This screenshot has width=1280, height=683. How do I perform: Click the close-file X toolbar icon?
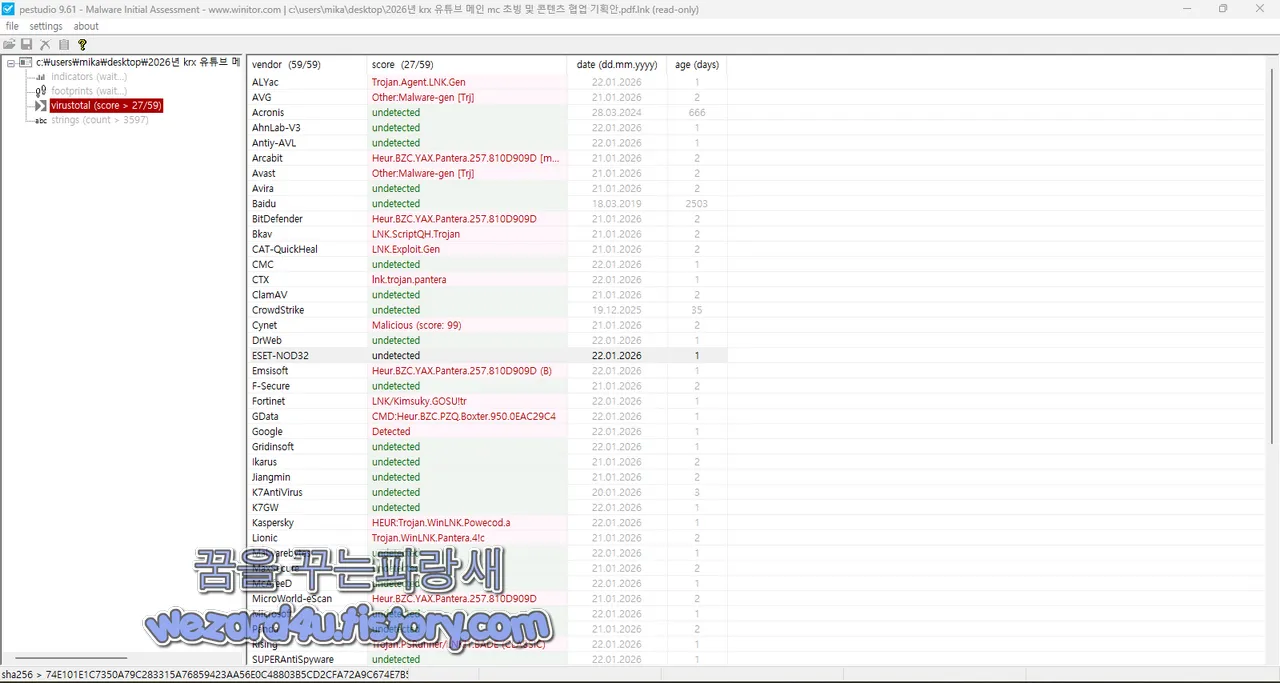[45, 44]
